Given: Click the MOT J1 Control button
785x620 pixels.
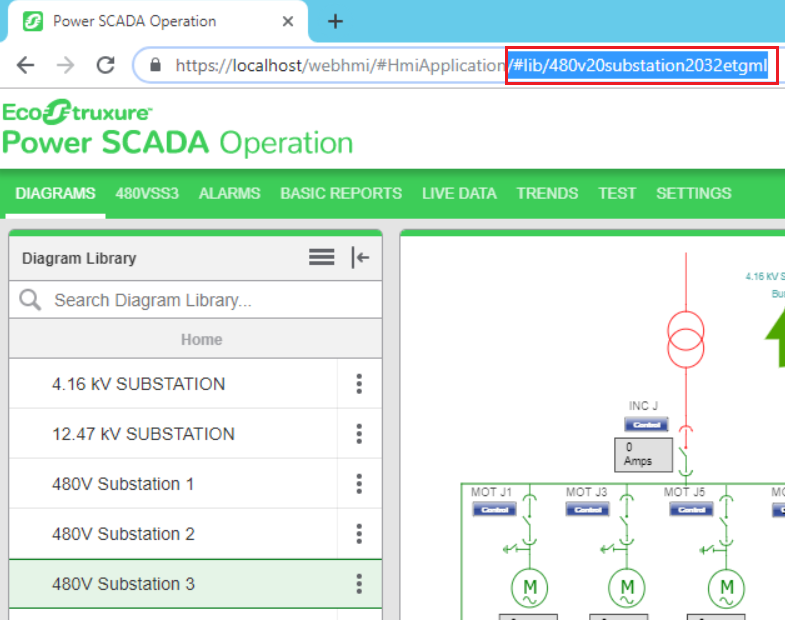Looking at the screenshot, I should [x=495, y=510].
